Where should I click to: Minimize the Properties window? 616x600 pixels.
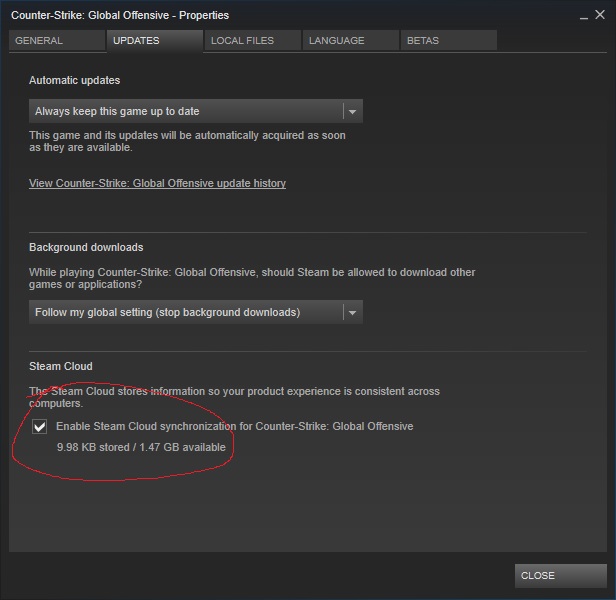click(584, 16)
